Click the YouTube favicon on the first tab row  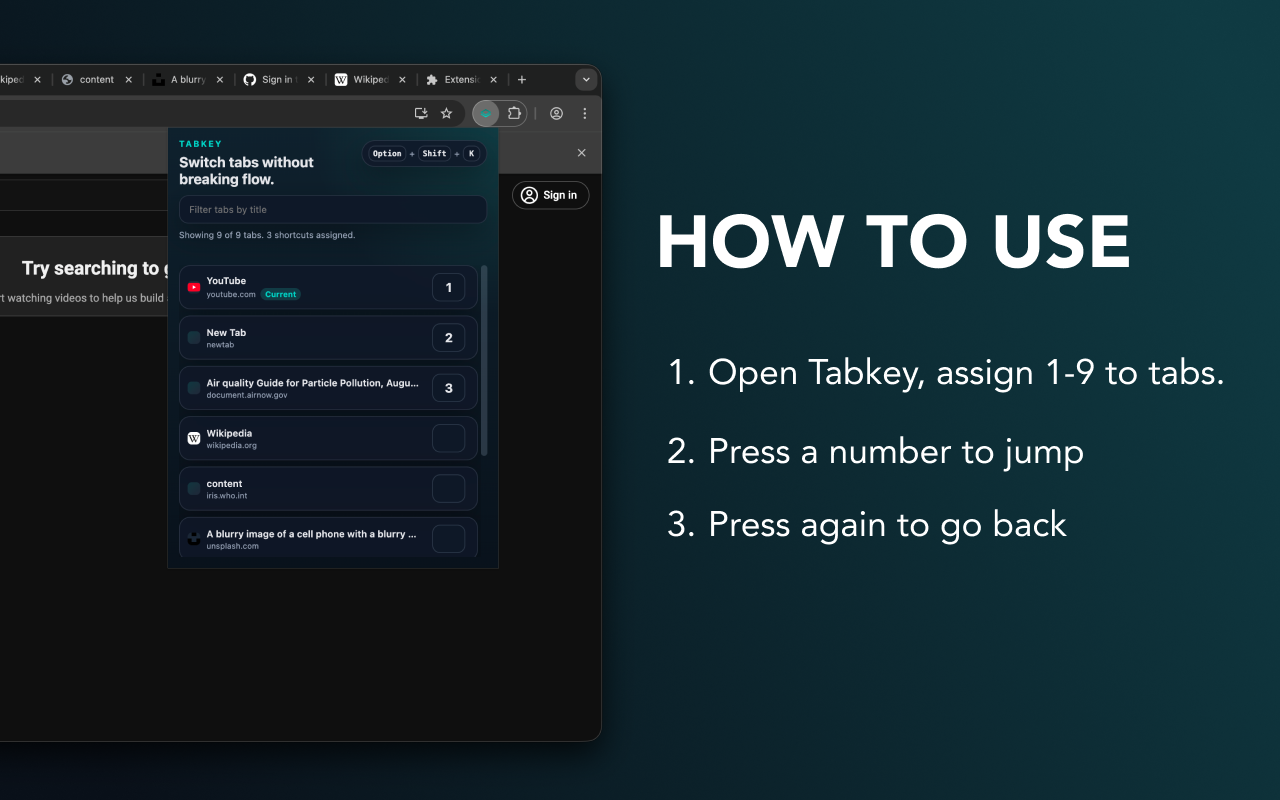193,287
